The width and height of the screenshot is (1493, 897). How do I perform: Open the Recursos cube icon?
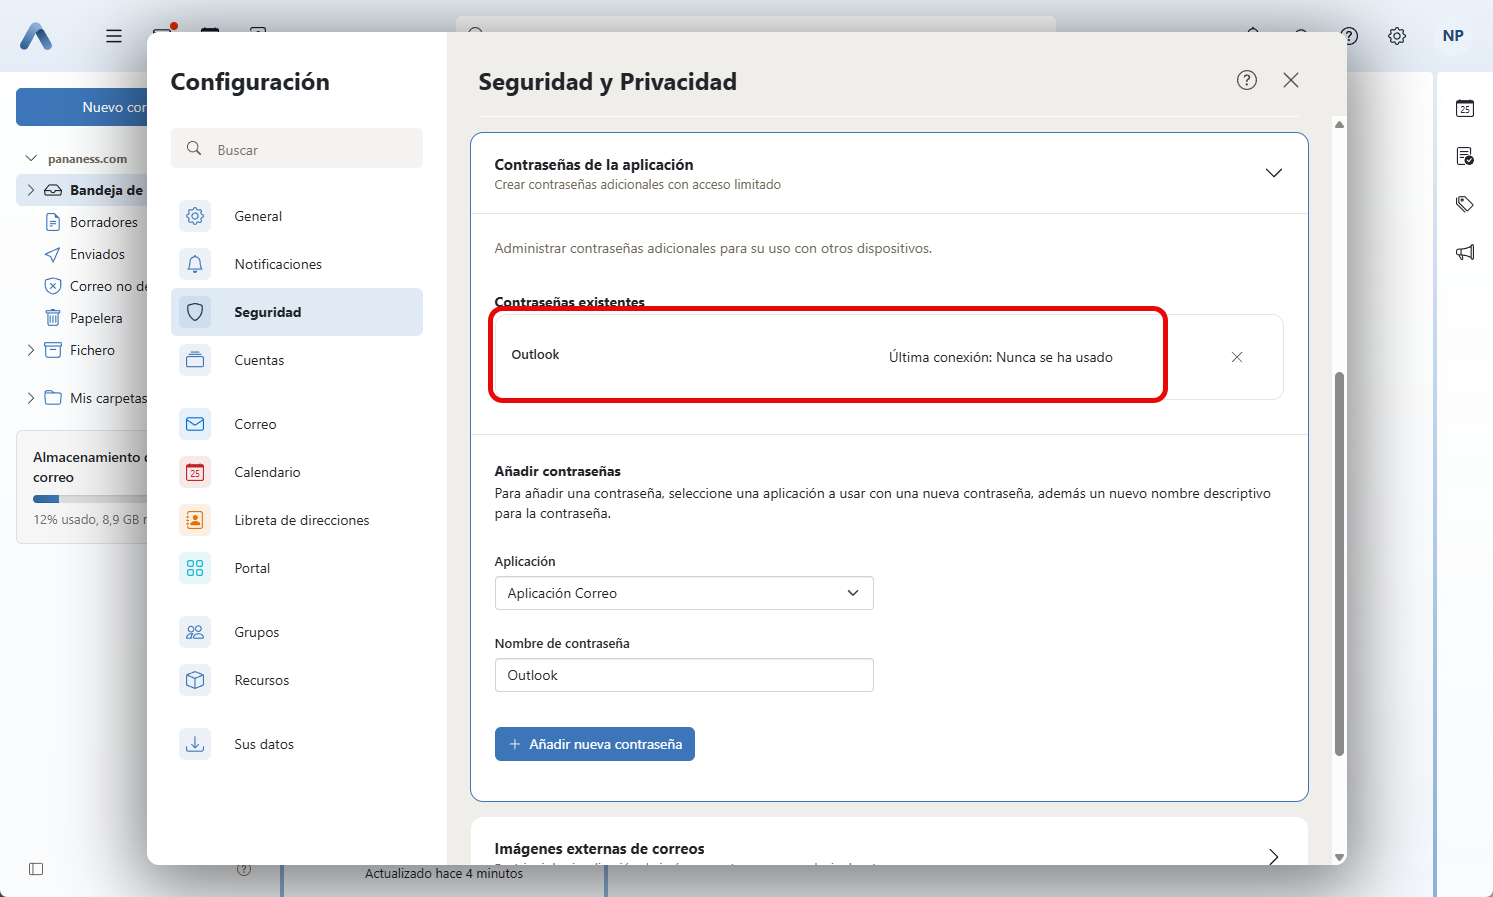pyautogui.click(x=195, y=680)
